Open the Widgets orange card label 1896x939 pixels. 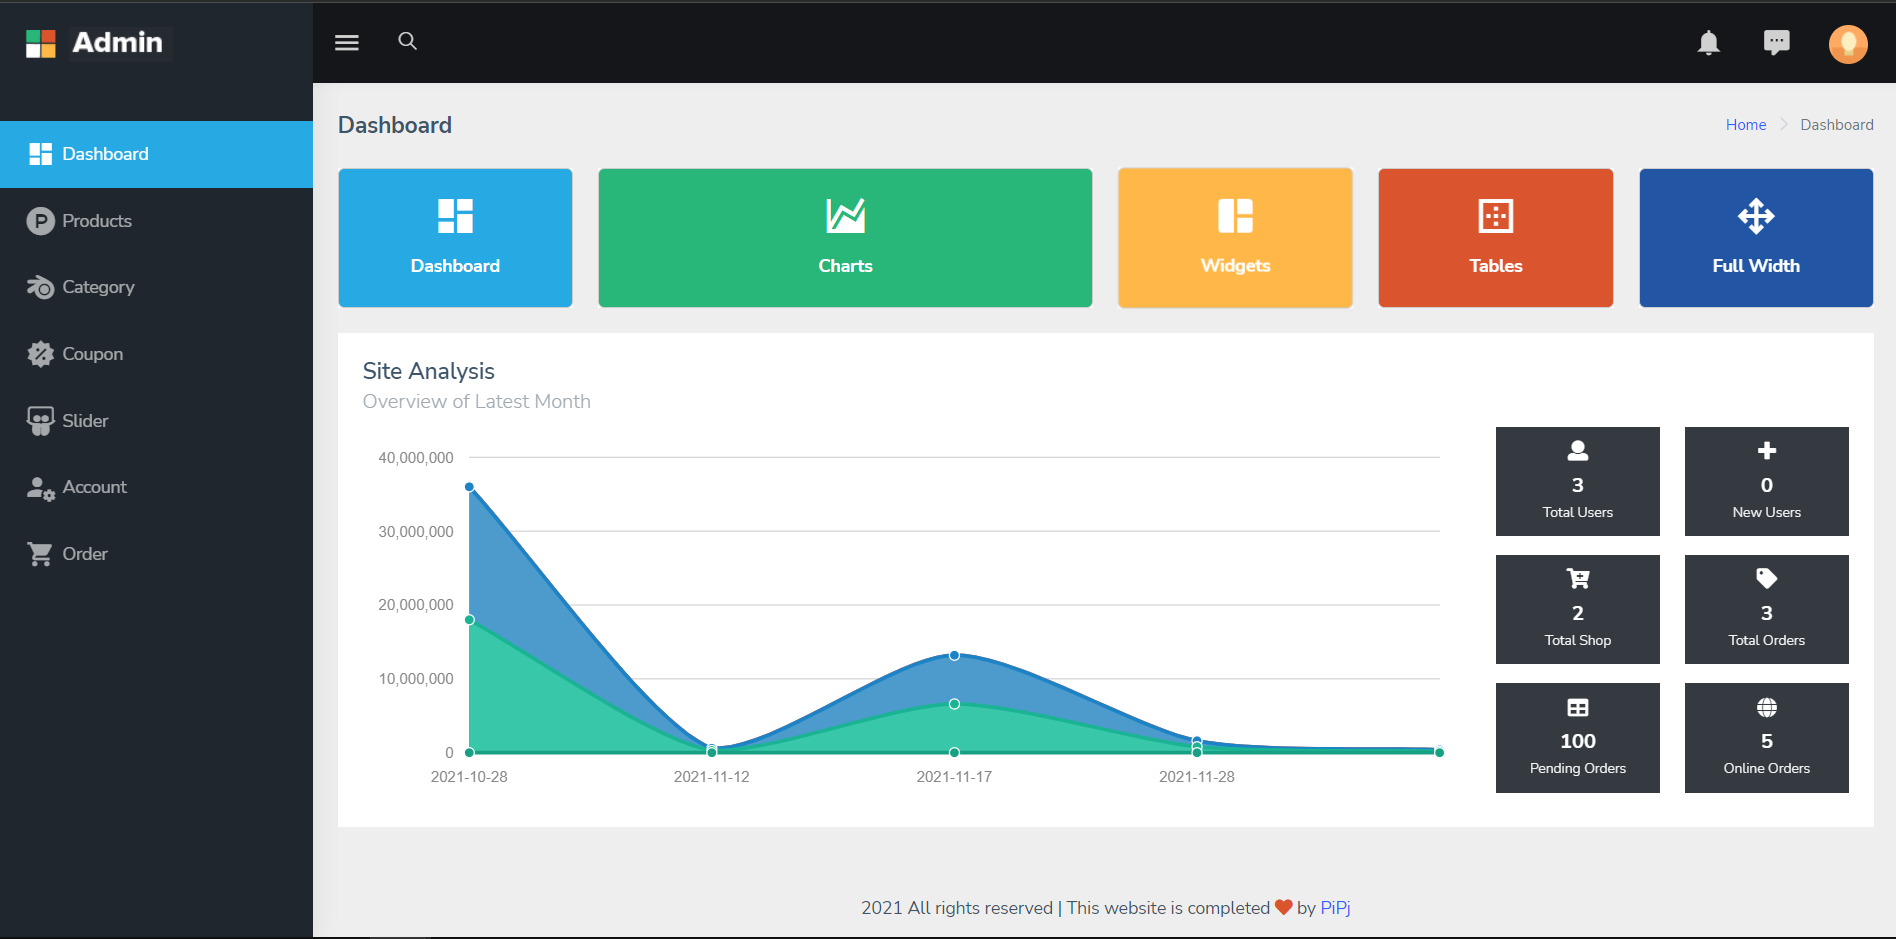pyautogui.click(x=1235, y=266)
